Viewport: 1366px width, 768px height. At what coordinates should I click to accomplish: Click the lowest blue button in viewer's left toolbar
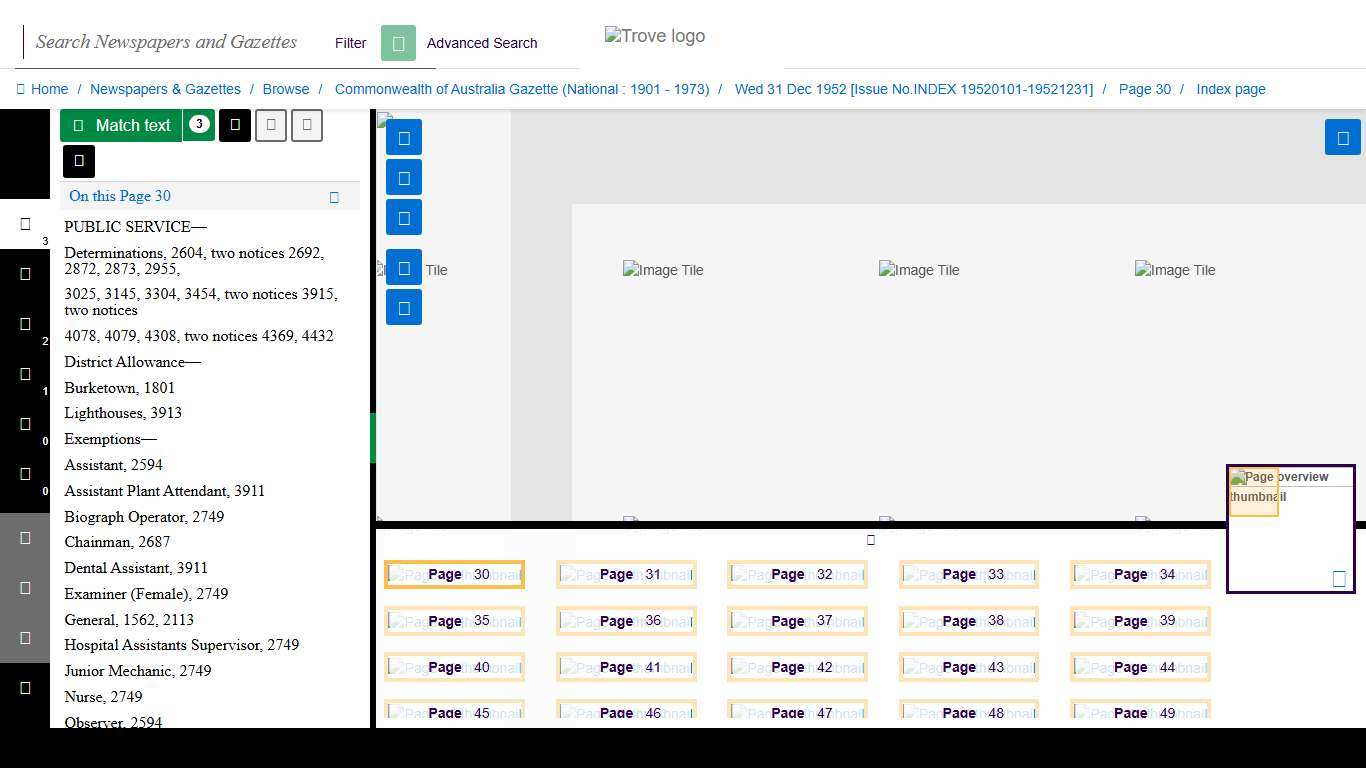(404, 308)
